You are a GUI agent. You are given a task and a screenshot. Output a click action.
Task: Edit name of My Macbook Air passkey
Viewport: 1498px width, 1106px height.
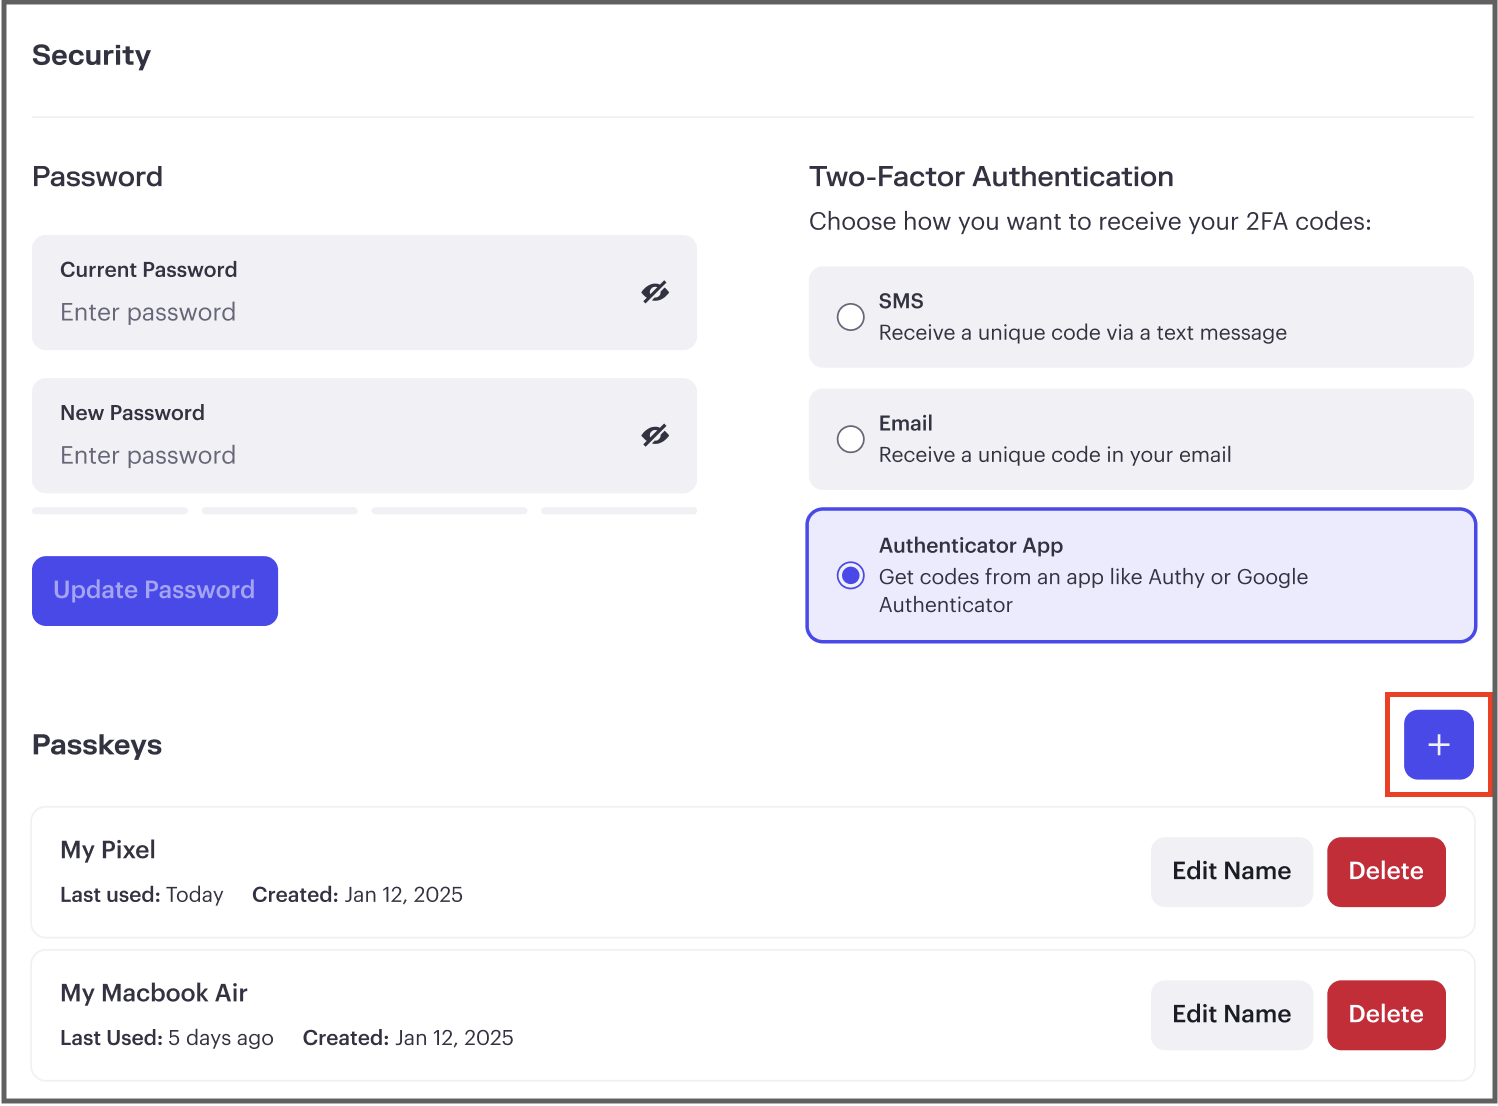[1232, 1015]
